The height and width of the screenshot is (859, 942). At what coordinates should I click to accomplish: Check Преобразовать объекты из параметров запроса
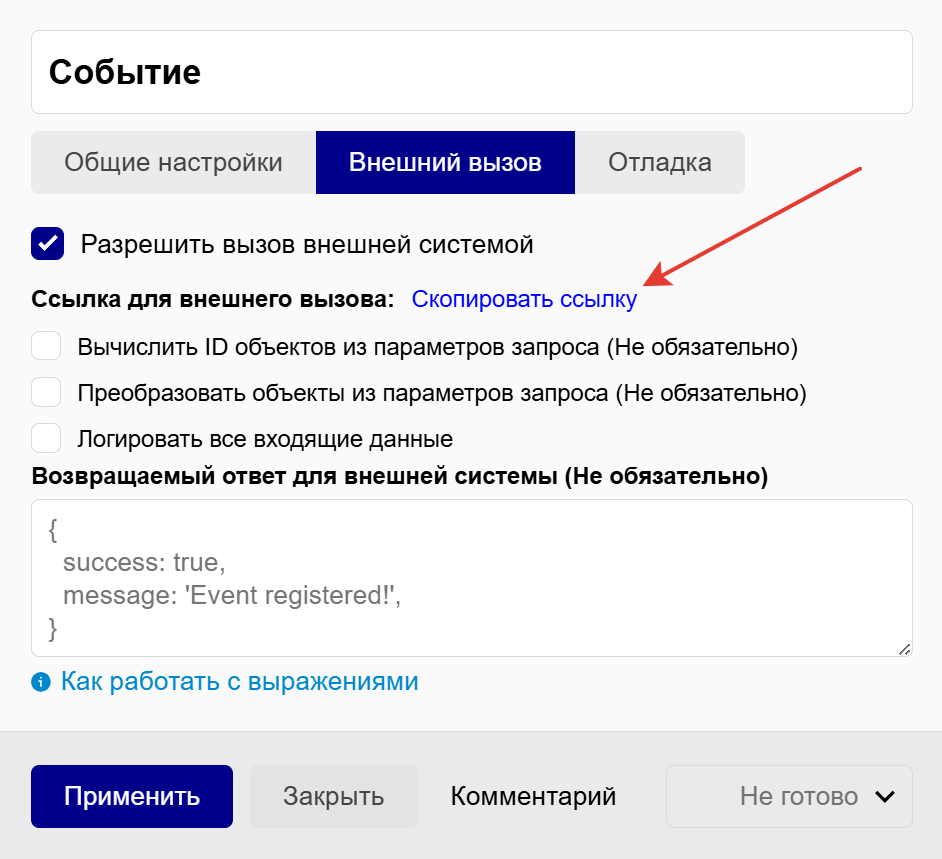(x=47, y=393)
